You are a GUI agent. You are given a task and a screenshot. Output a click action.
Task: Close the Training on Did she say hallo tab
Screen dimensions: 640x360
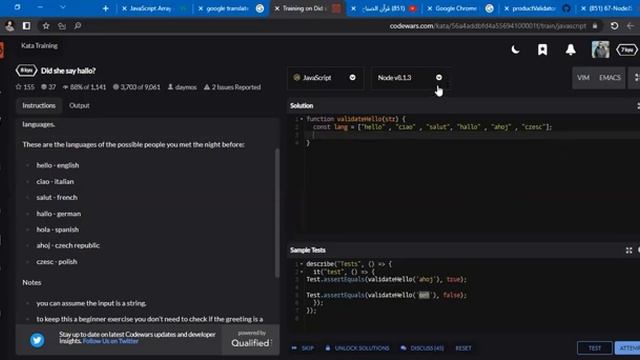click(277, 8)
